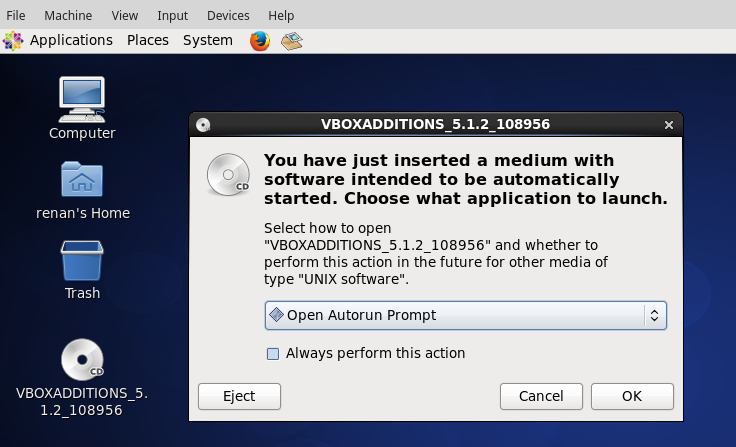Open the Trash desktop icon

[x=82, y=261]
